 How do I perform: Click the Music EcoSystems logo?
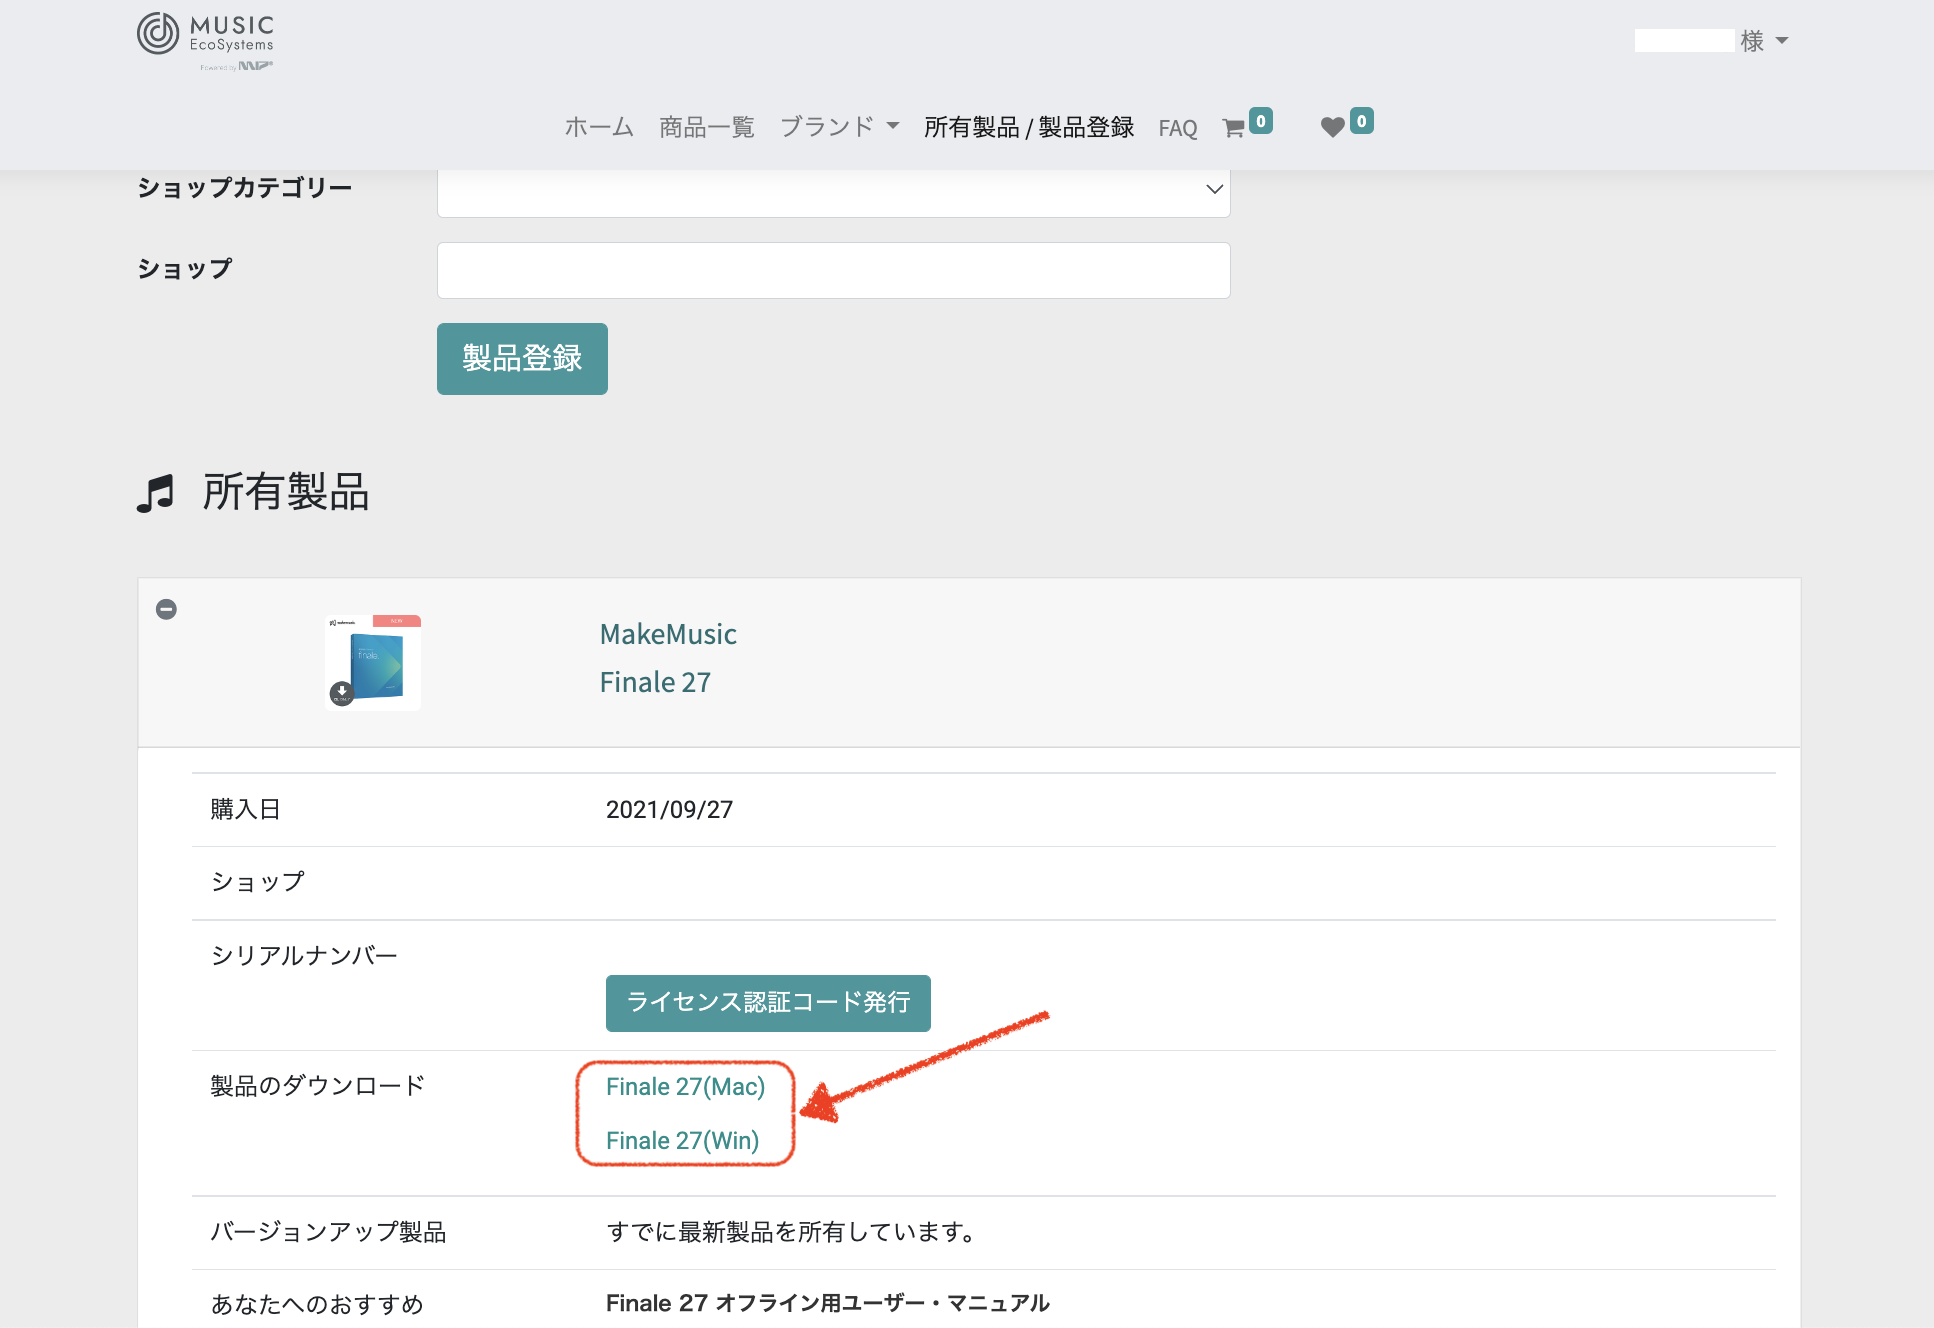pos(206,41)
